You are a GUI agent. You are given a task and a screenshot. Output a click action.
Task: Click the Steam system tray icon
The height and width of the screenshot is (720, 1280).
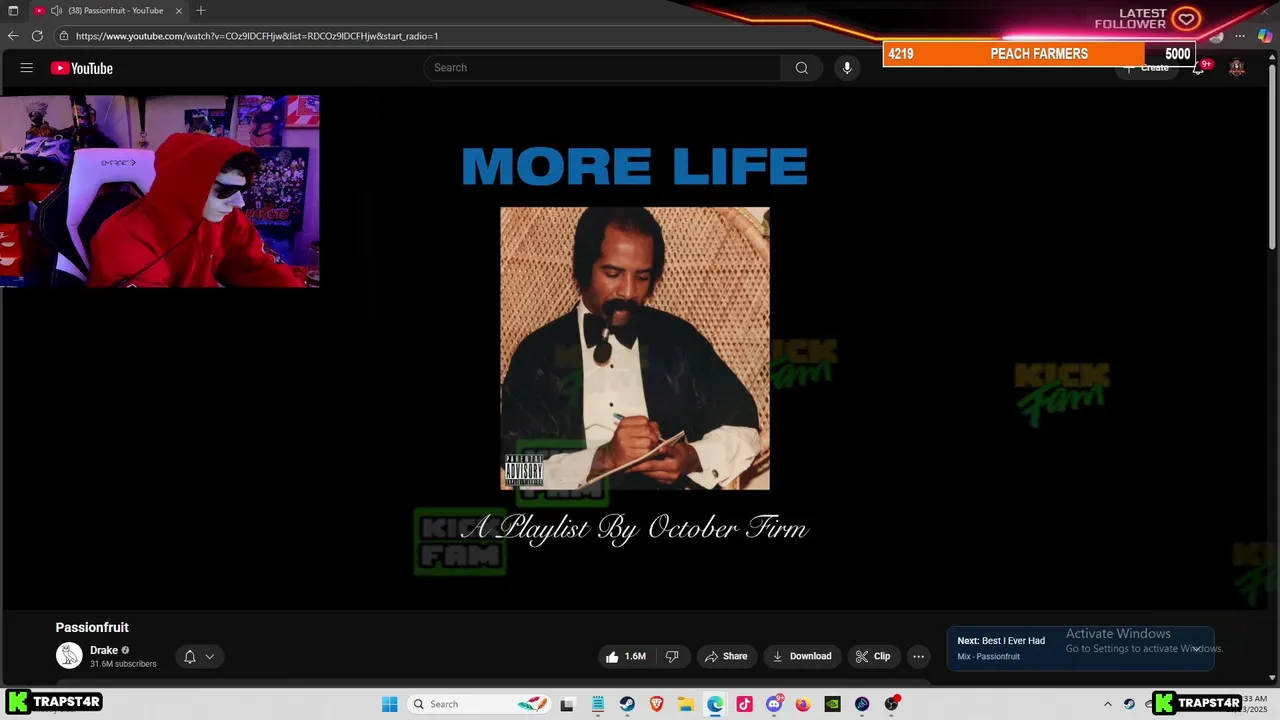1129,704
